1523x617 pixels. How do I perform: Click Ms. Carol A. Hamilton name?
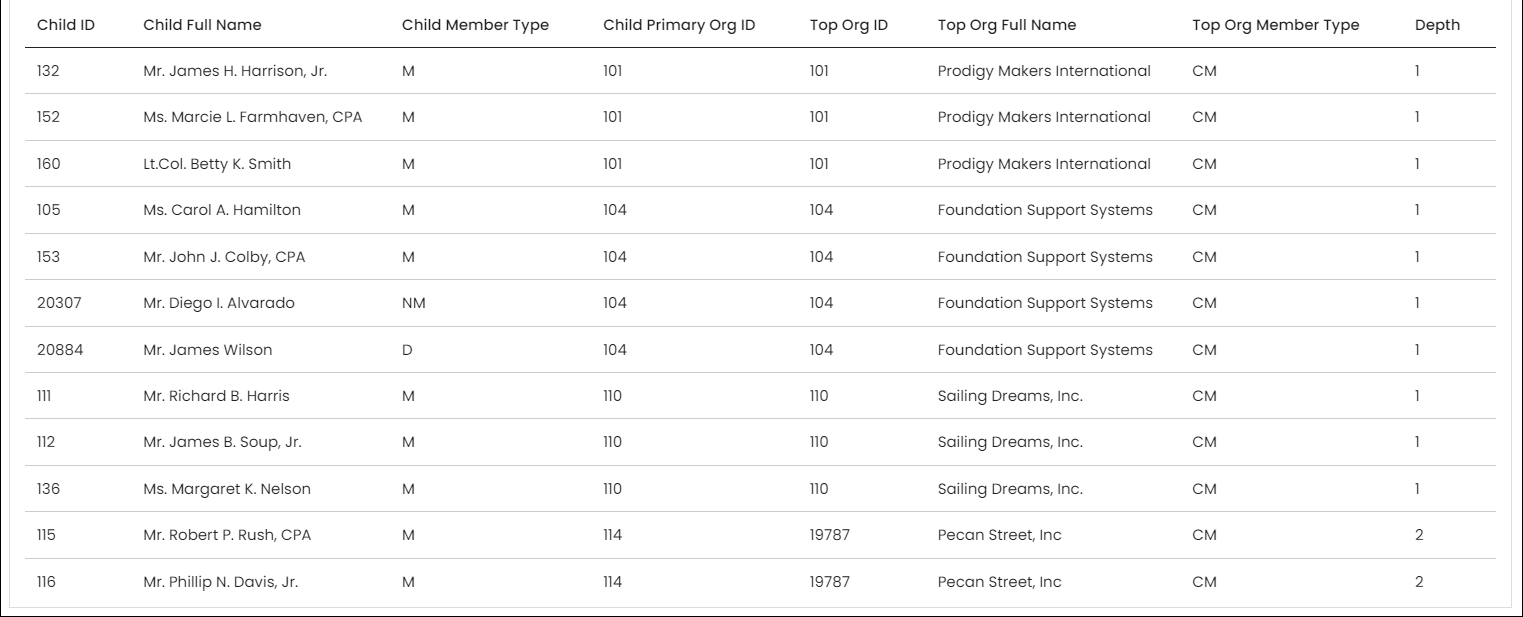click(222, 210)
